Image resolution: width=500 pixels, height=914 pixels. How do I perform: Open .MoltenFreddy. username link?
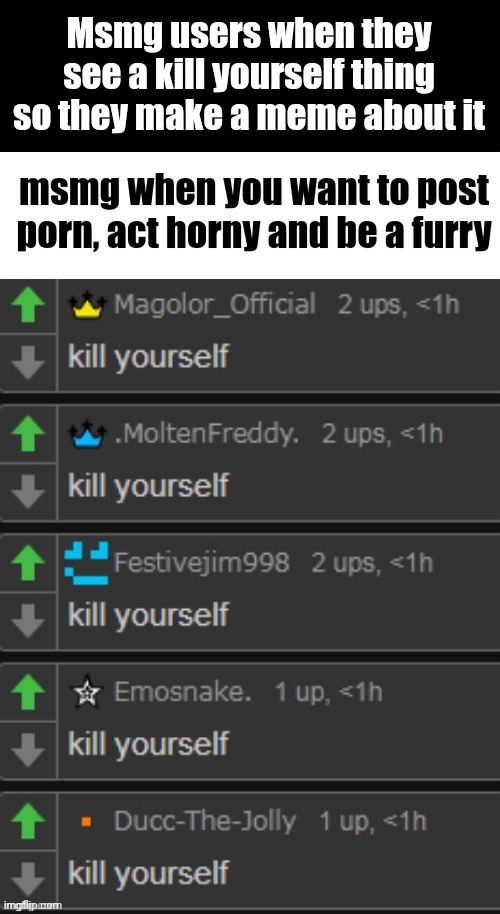pyautogui.click(x=207, y=435)
